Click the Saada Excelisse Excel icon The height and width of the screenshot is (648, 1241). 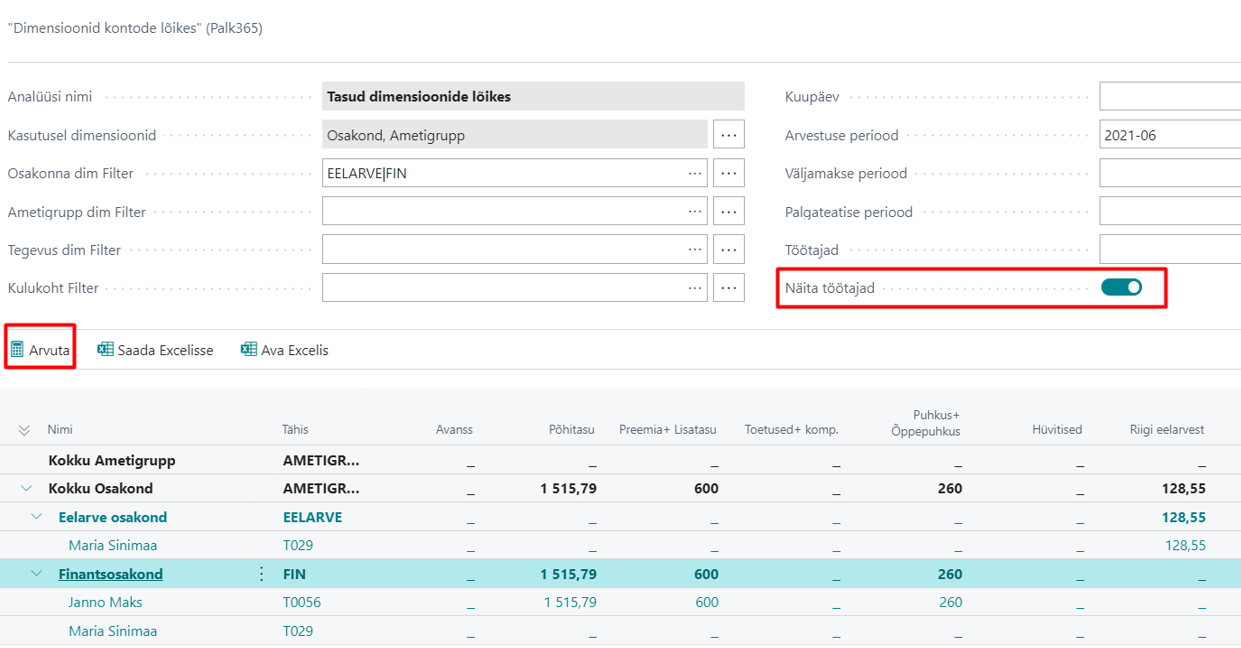point(105,350)
